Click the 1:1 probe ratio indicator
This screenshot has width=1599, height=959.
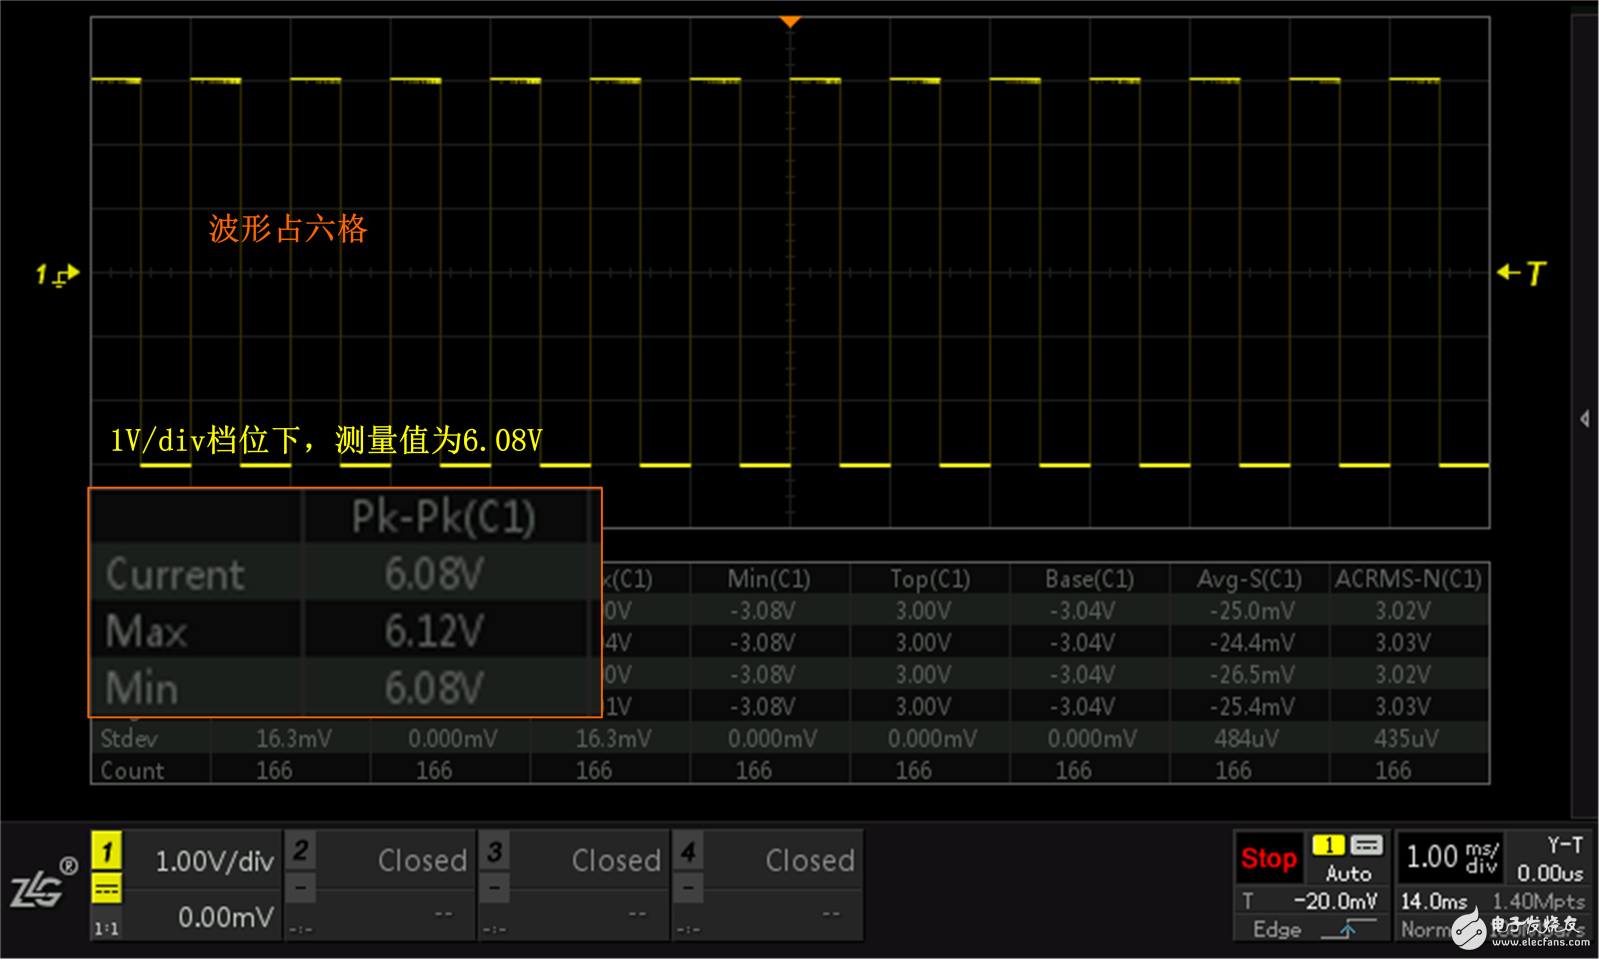[107, 928]
